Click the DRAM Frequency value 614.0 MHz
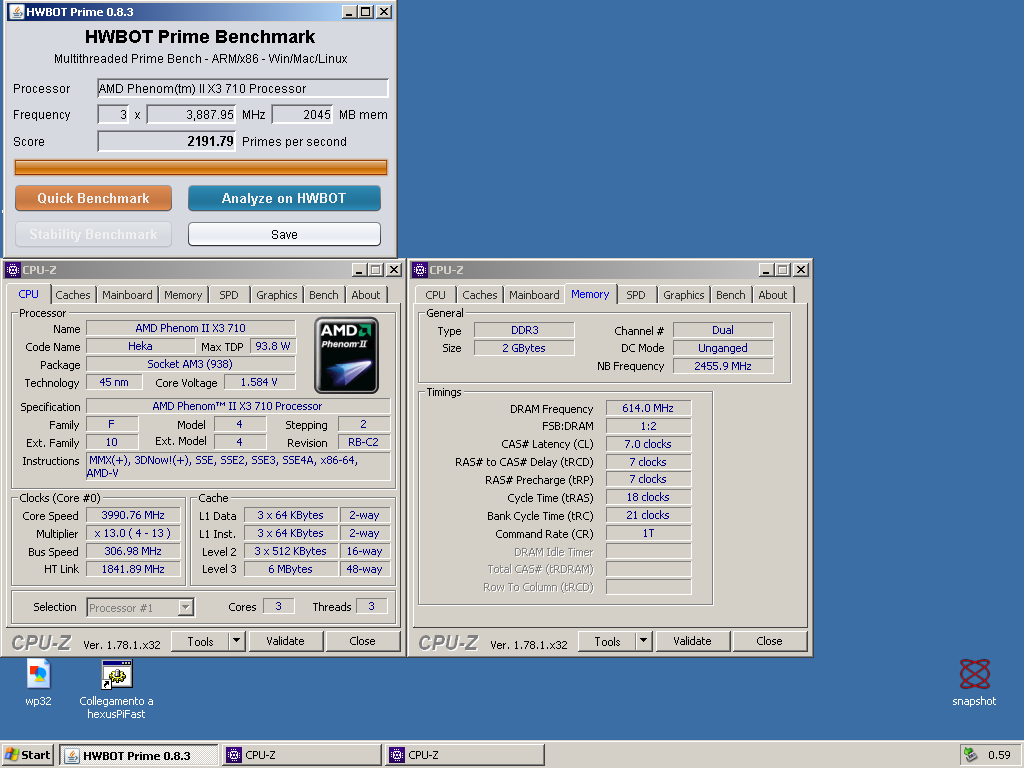1024x768 pixels. 648,408
